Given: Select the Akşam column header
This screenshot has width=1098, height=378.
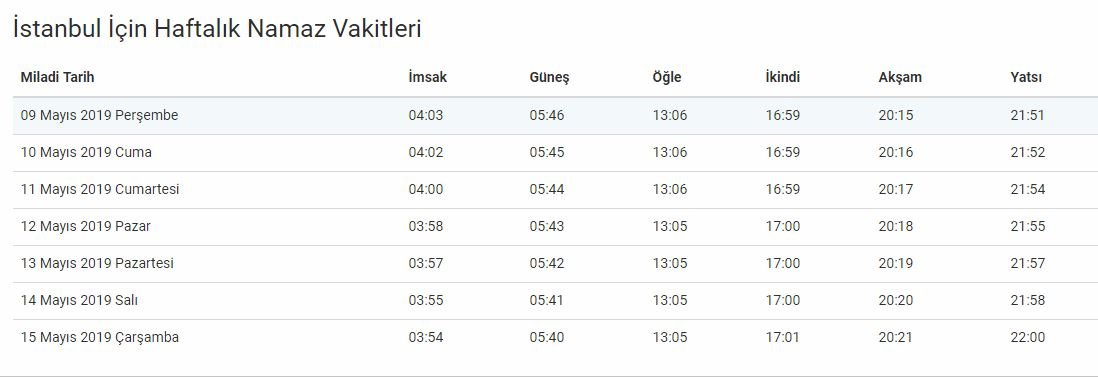Looking at the screenshot, I should (x=900, y=78).
